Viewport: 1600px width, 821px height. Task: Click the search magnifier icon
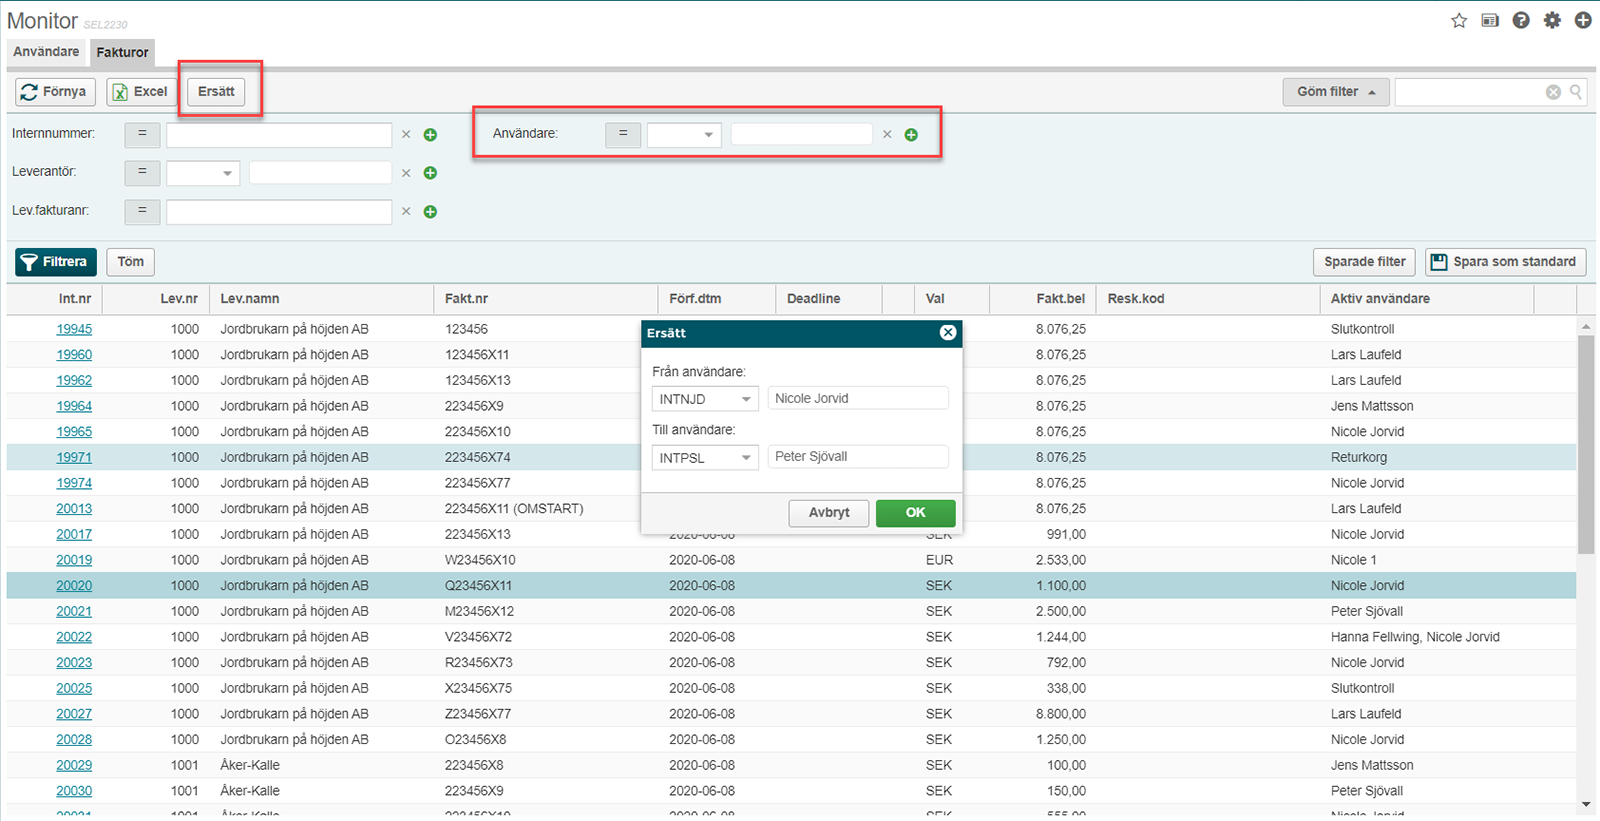click(1576, 92)
